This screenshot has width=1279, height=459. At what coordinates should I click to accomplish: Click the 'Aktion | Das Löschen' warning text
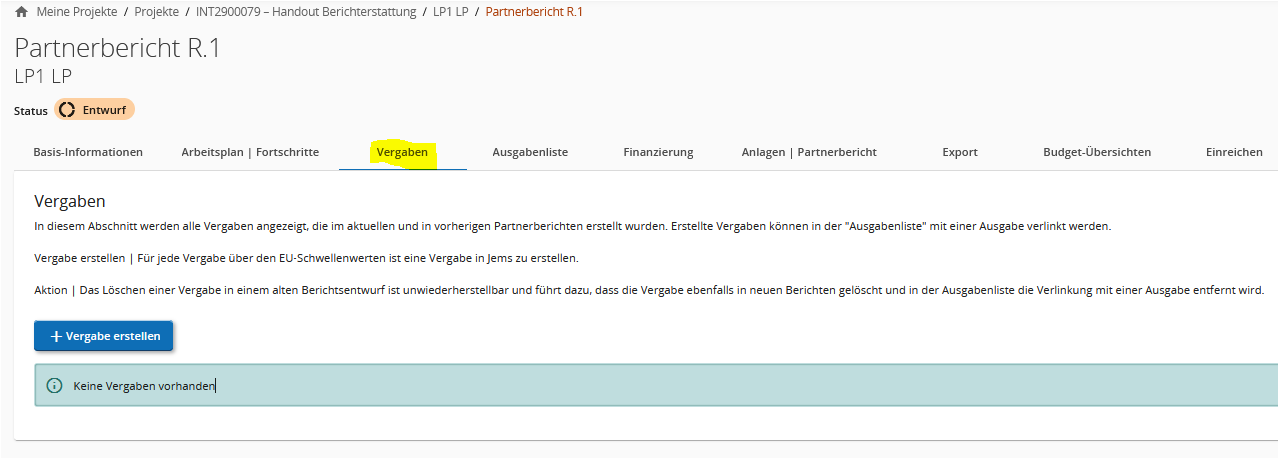pyautogui.click(x=649, y=290)
